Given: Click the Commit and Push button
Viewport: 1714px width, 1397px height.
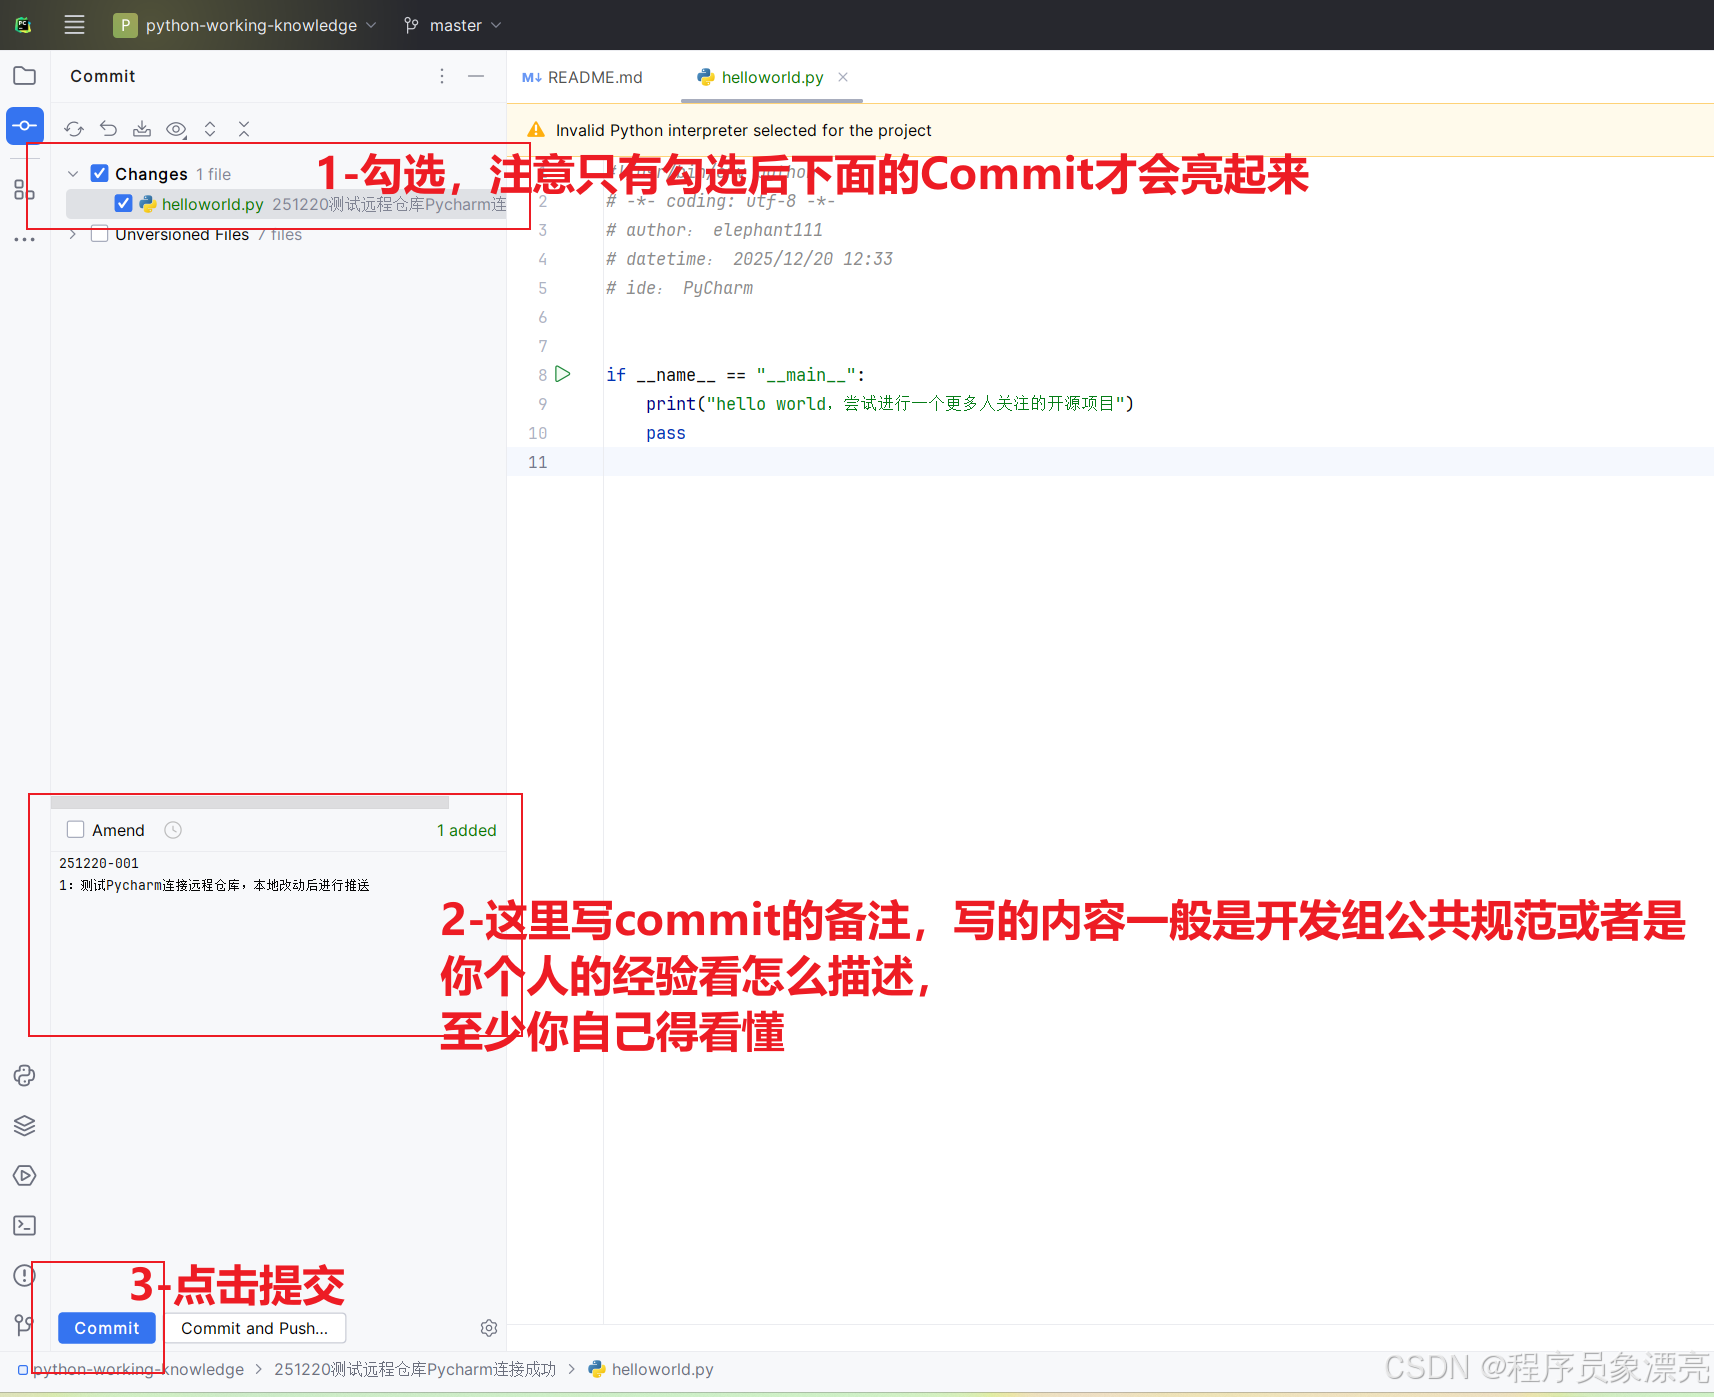Looking at the screenshot, I should (x=255, y=1328).
